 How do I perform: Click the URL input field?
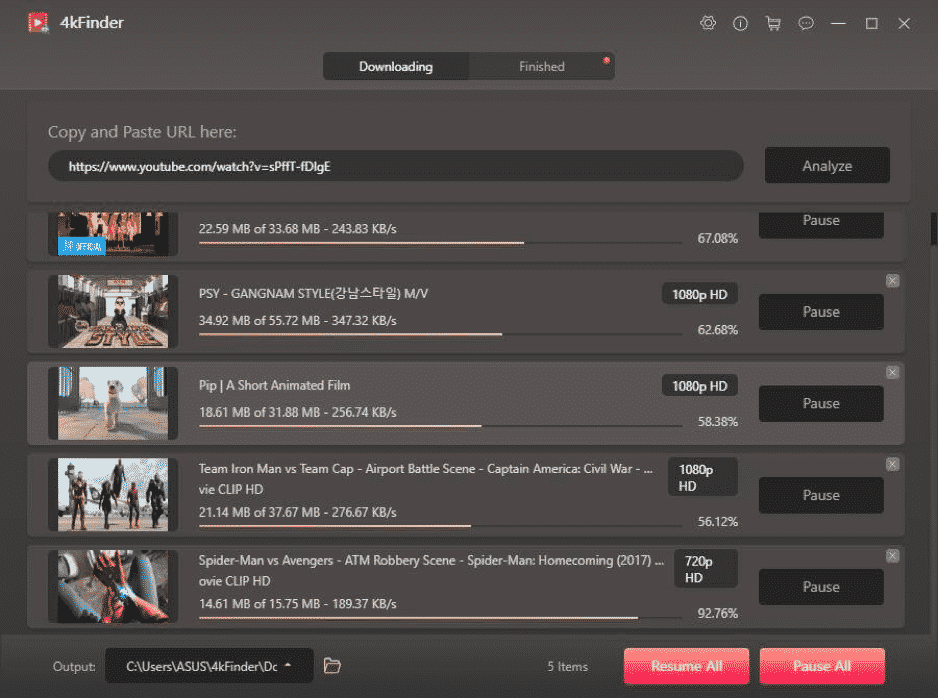coord(395,165)
